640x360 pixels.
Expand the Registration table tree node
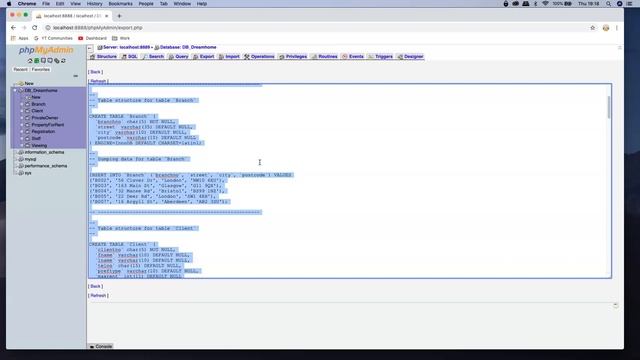(22, 132)
